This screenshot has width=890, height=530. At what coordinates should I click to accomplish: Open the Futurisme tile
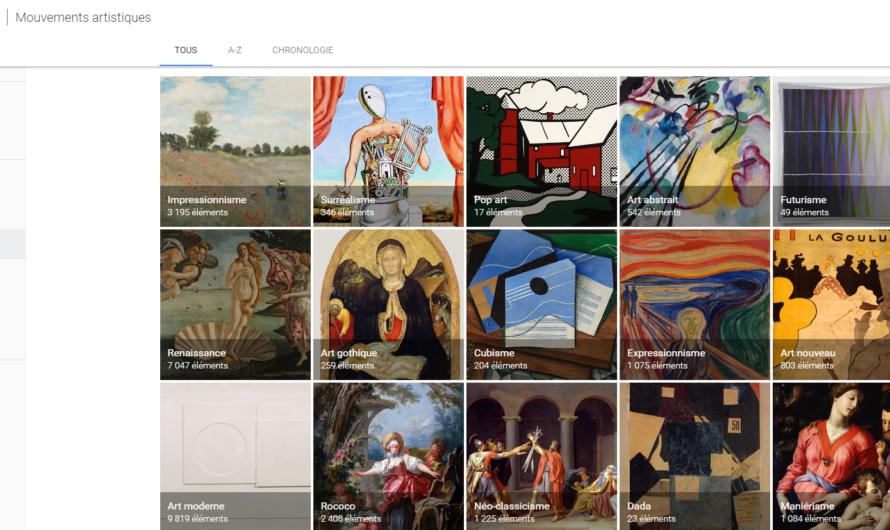coord(832,152)
